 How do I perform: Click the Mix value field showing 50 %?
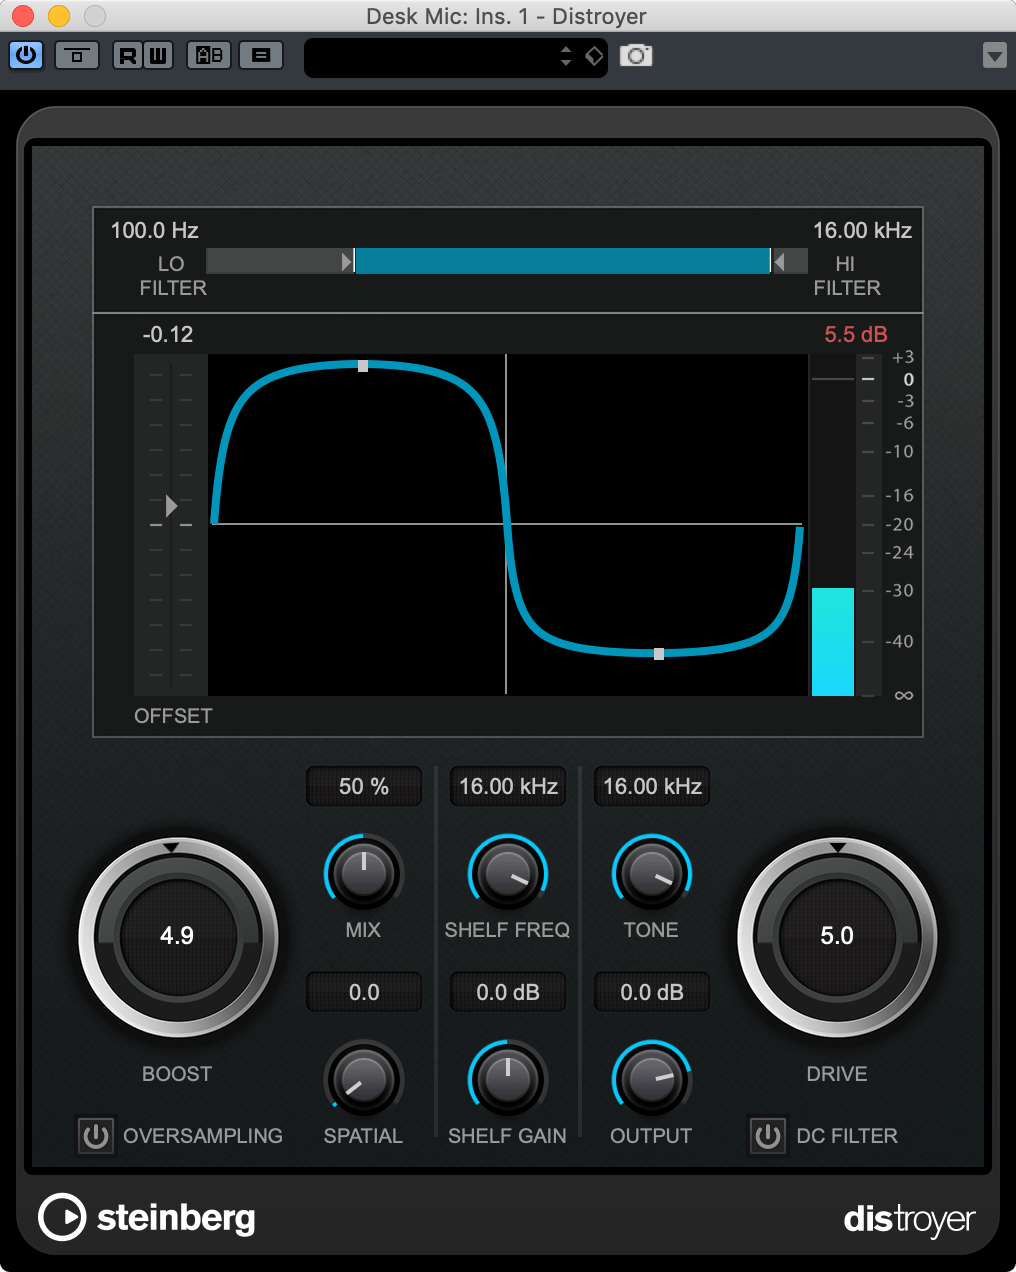pos(364,787)
